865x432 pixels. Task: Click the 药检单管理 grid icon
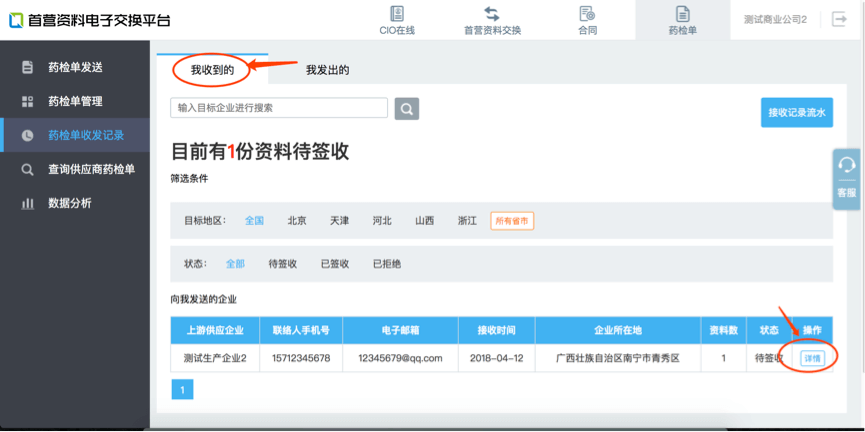27,102
